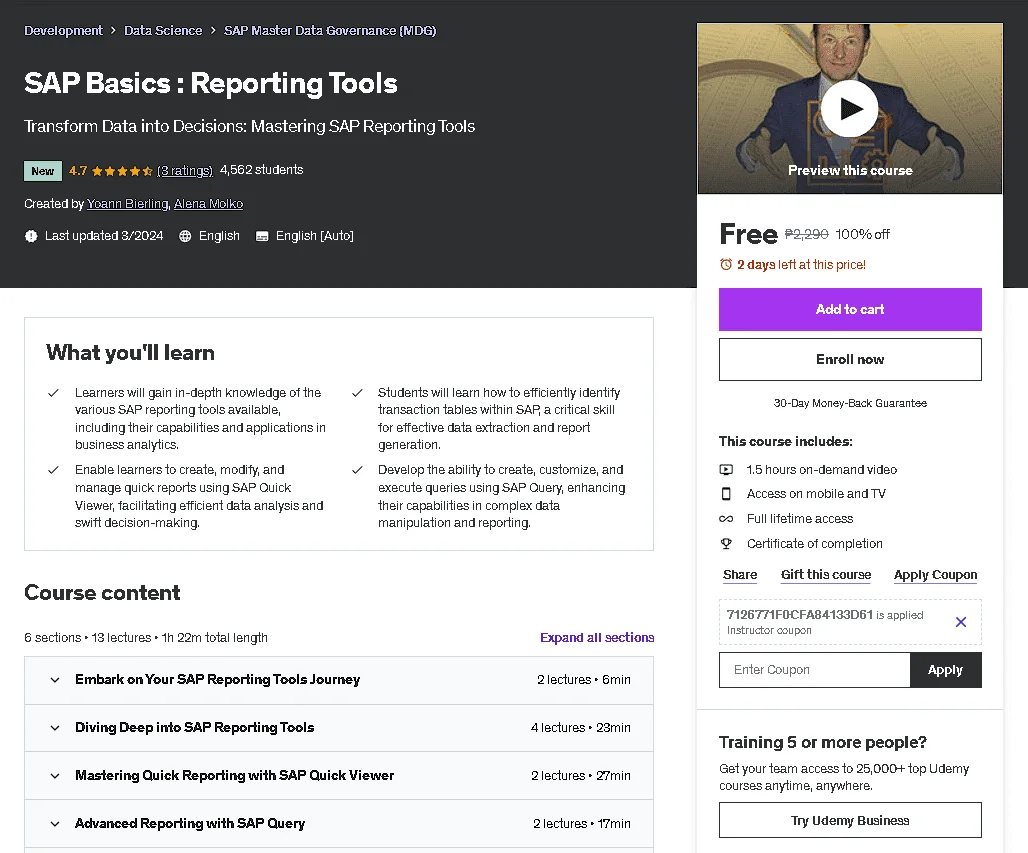1028x853 pixels.
Task: Expand 'Advanced Reporting with SAP Query' section
Action: coord(339,823)
